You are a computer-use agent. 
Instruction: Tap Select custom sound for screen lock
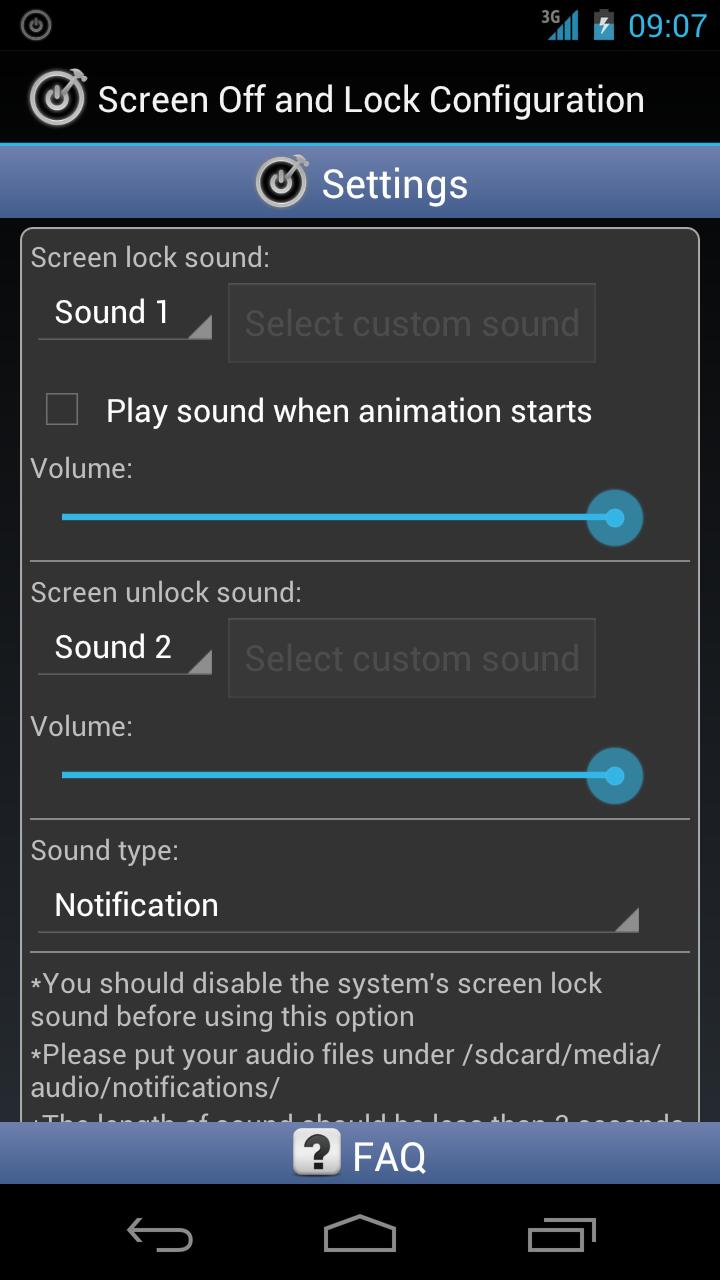click(x=412, y=323)
